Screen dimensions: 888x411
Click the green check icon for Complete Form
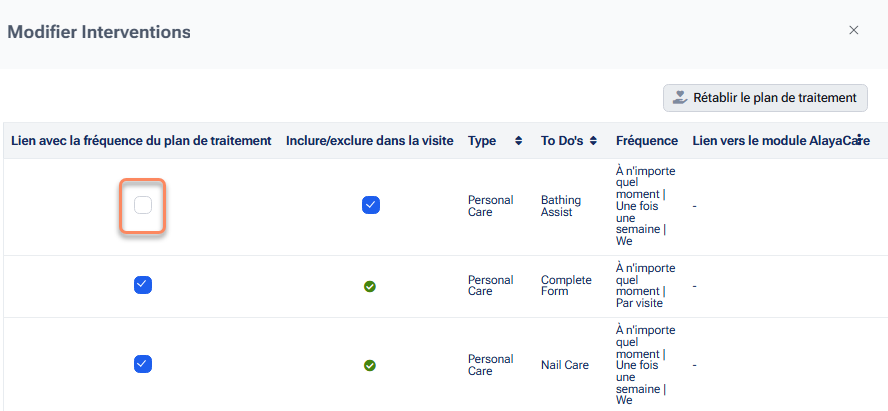click(370, 286)
